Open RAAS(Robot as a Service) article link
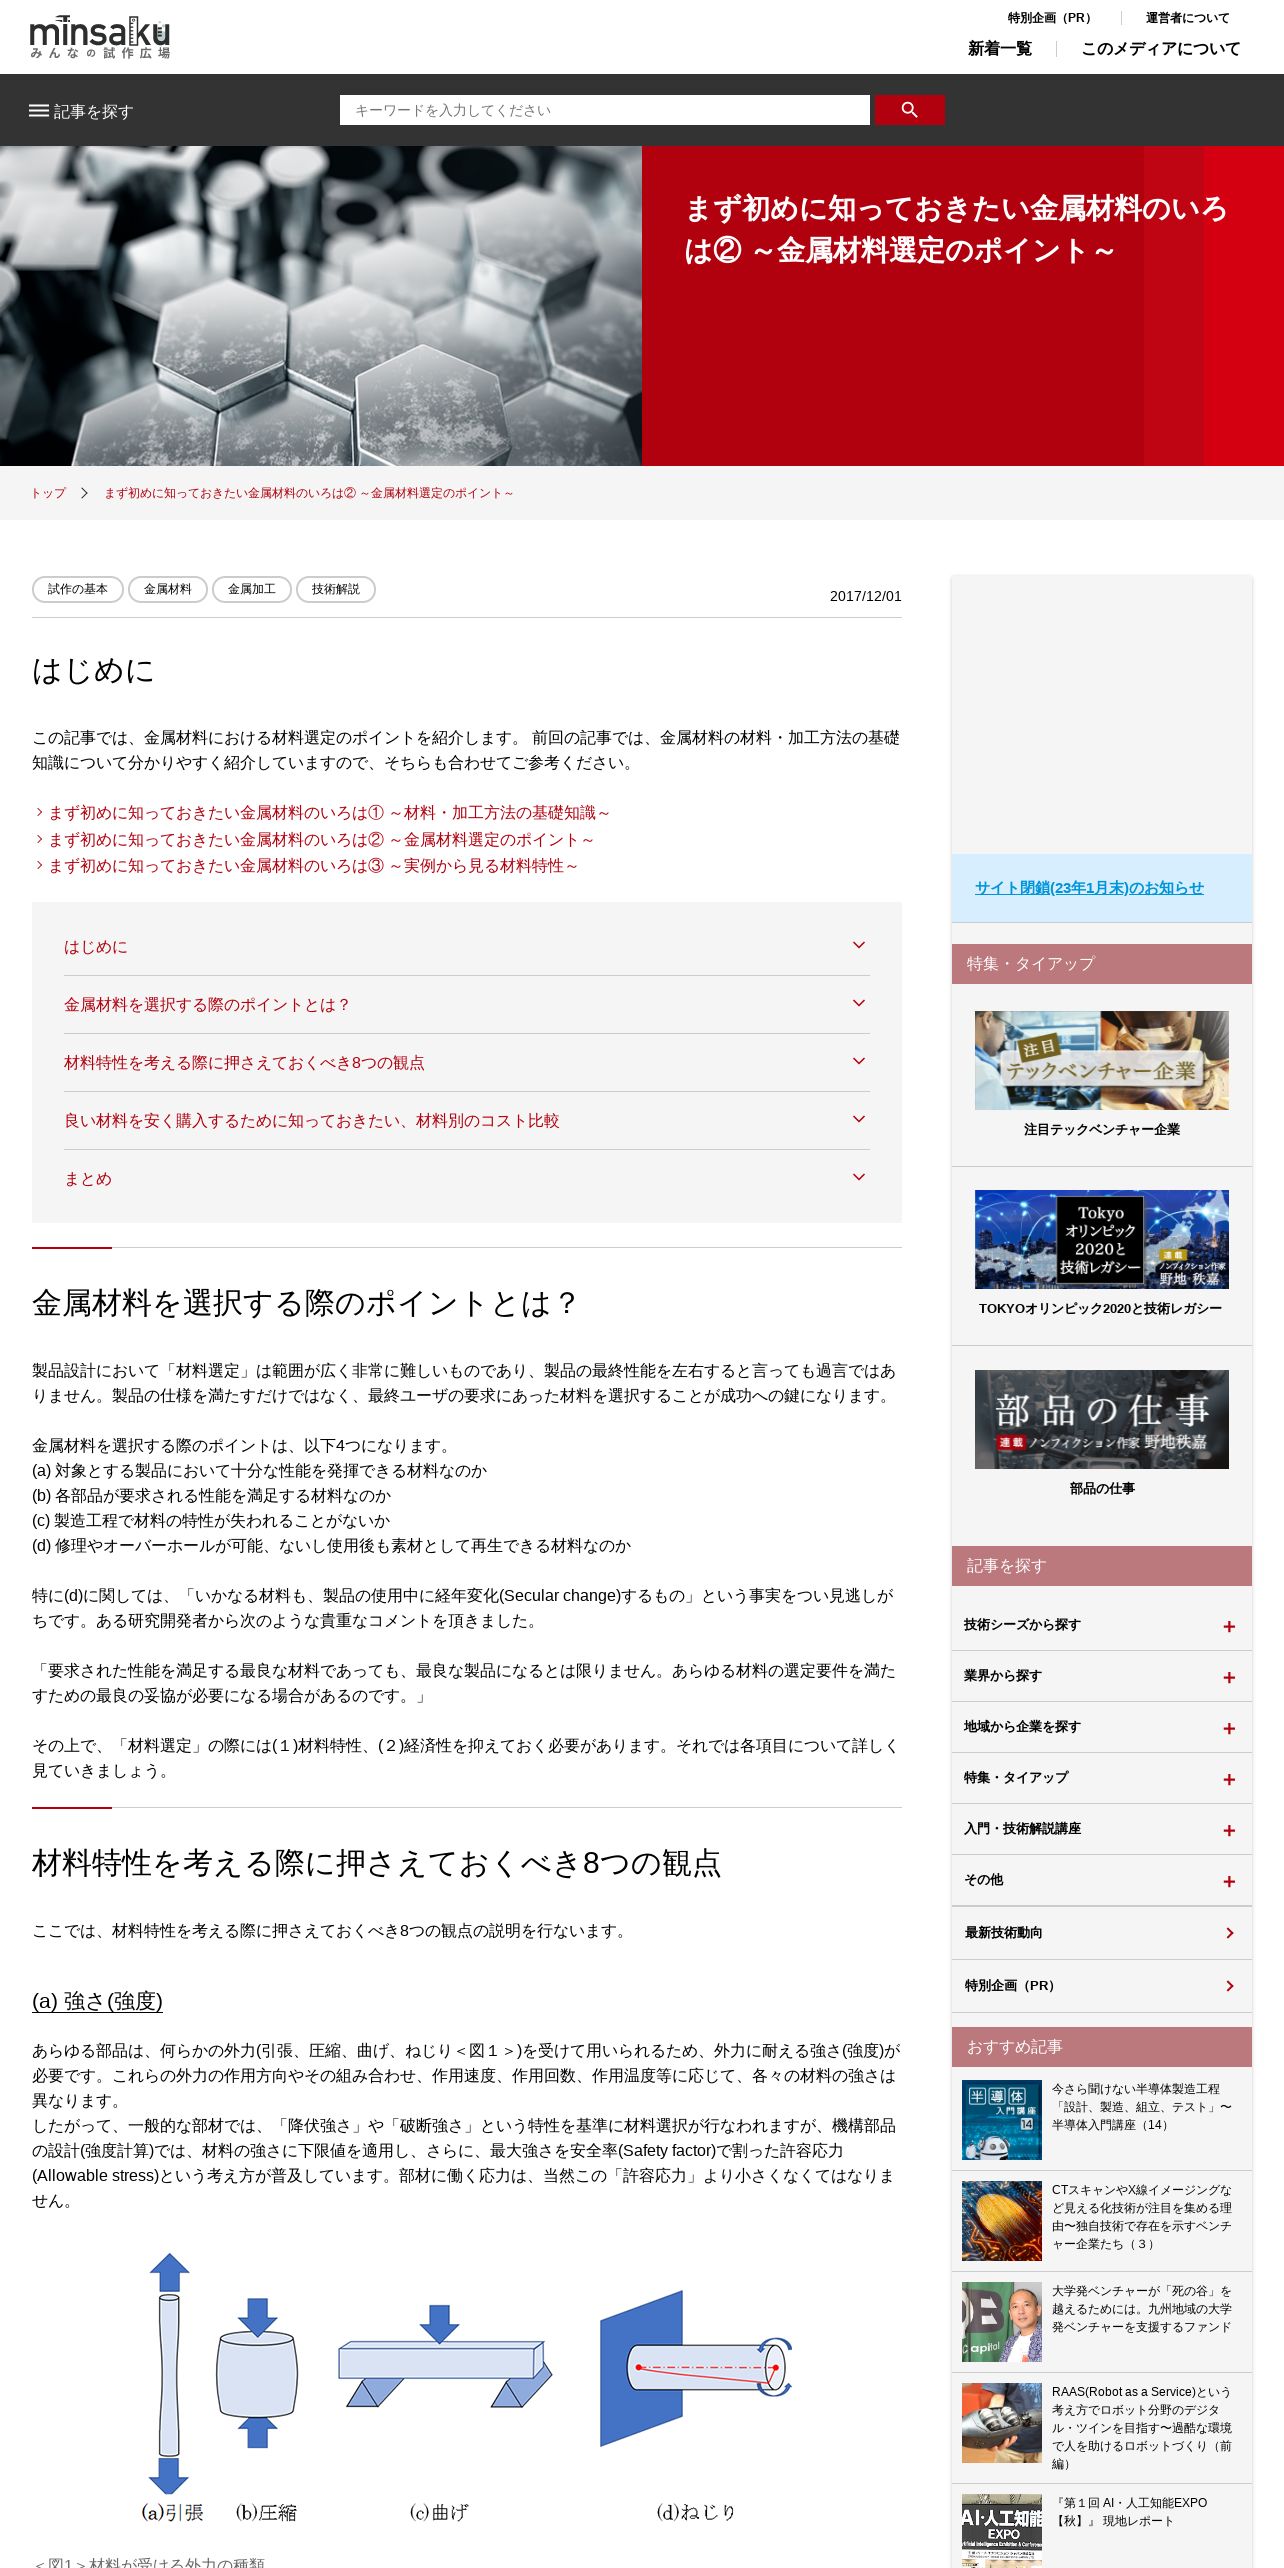1284x2568 pixels. point(1141,2428)
